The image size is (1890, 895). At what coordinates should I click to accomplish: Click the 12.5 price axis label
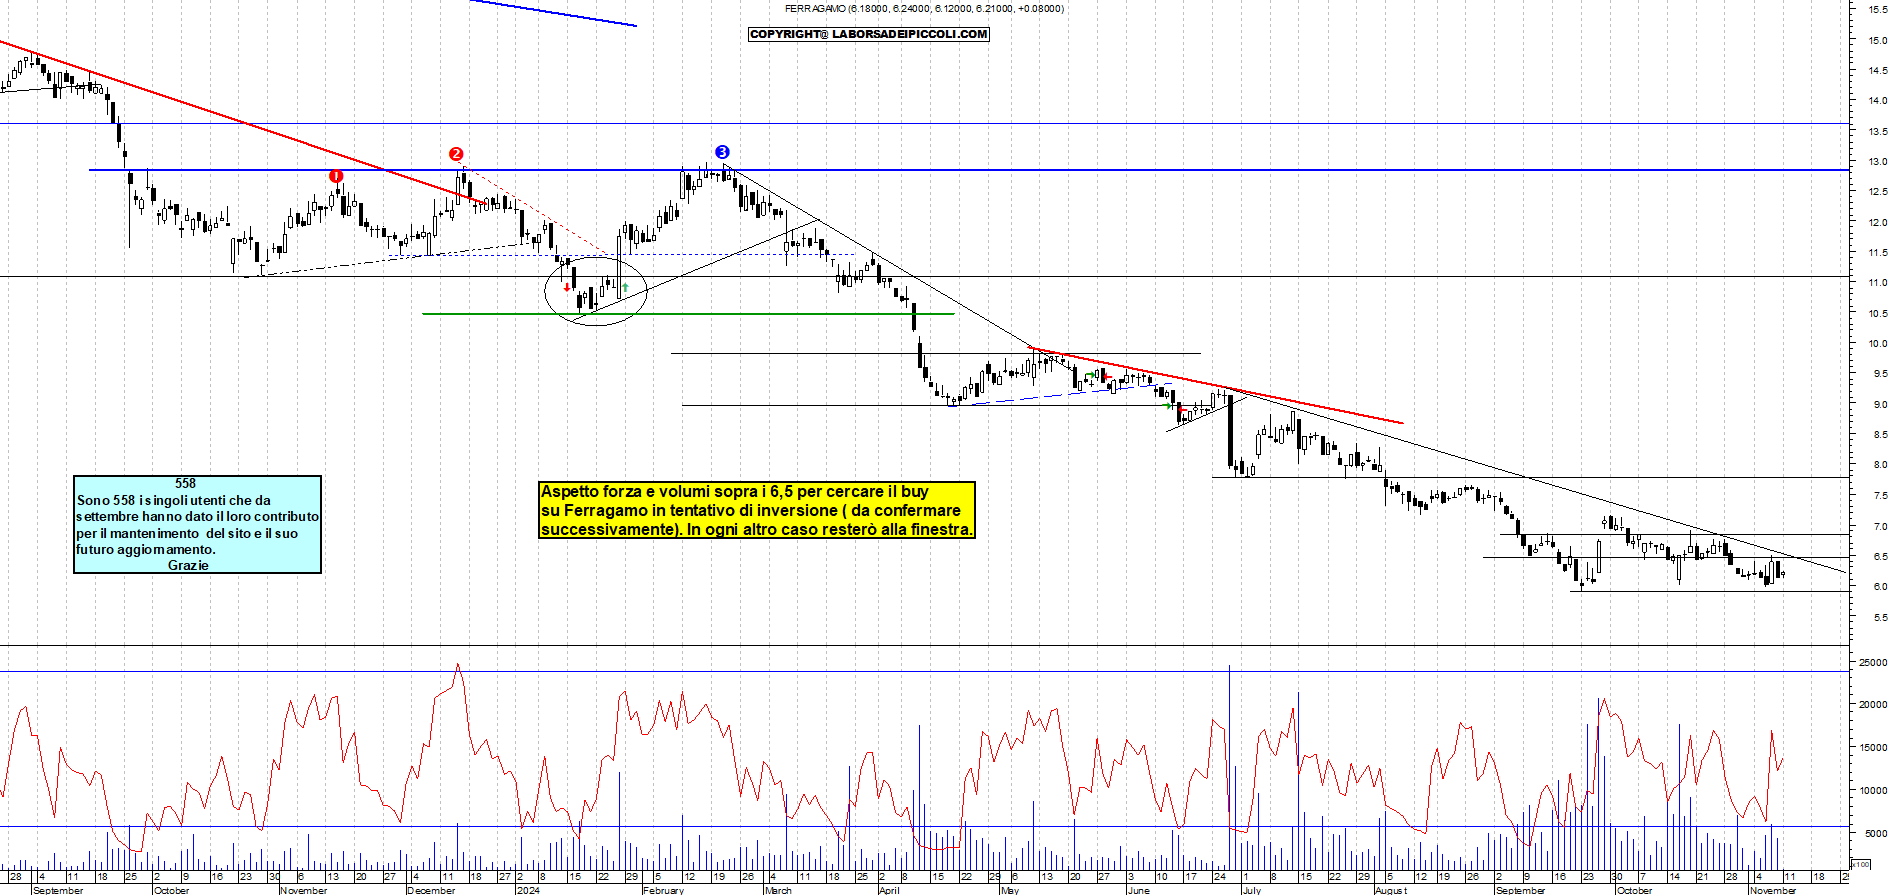1877,191
